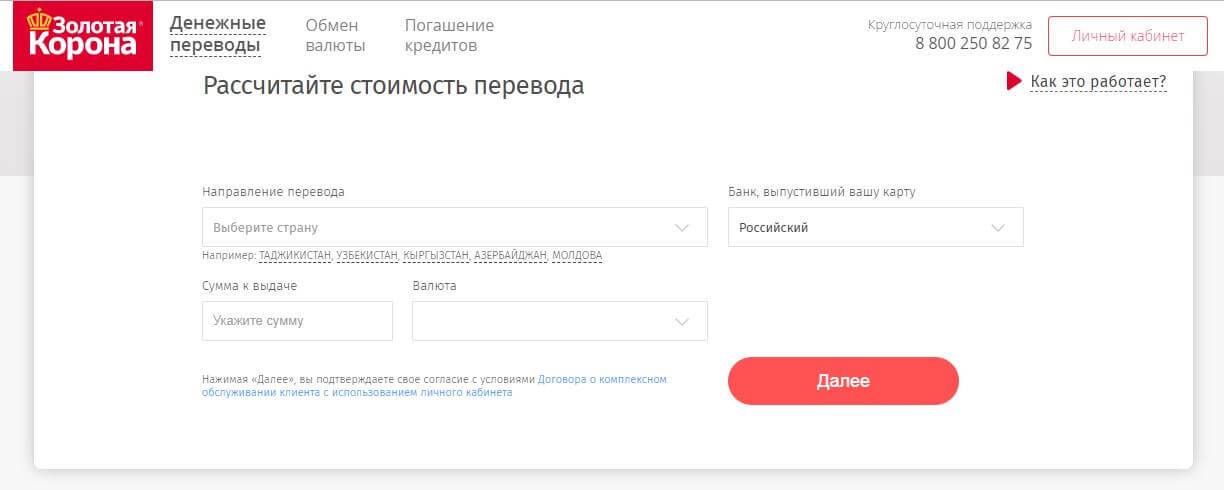Pick КЫРГЫЗСТАН example country
The height and width of the screenshot is (490, 1224).
[436, 256]
